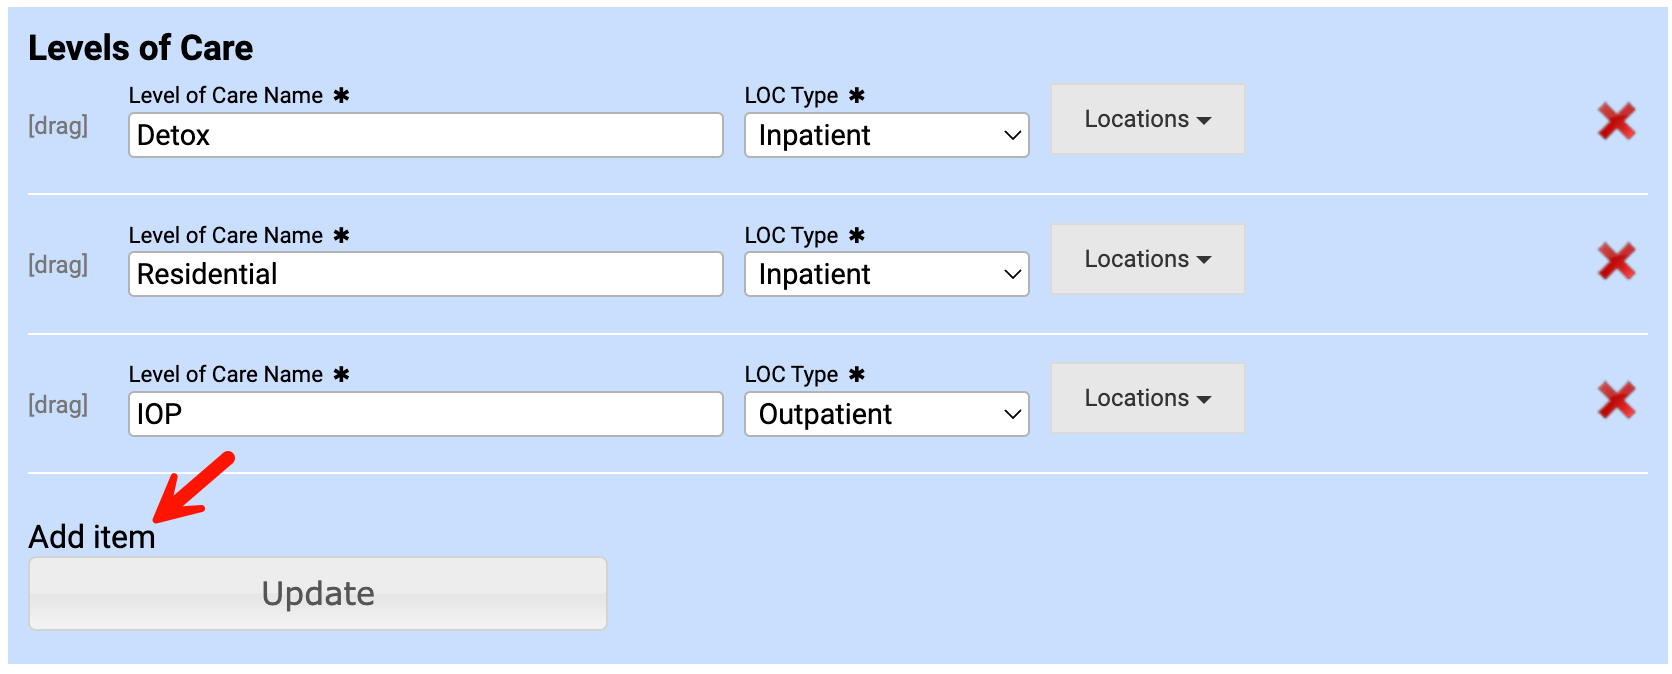Delete the IOP level of care

click(x=1617, y=402)
